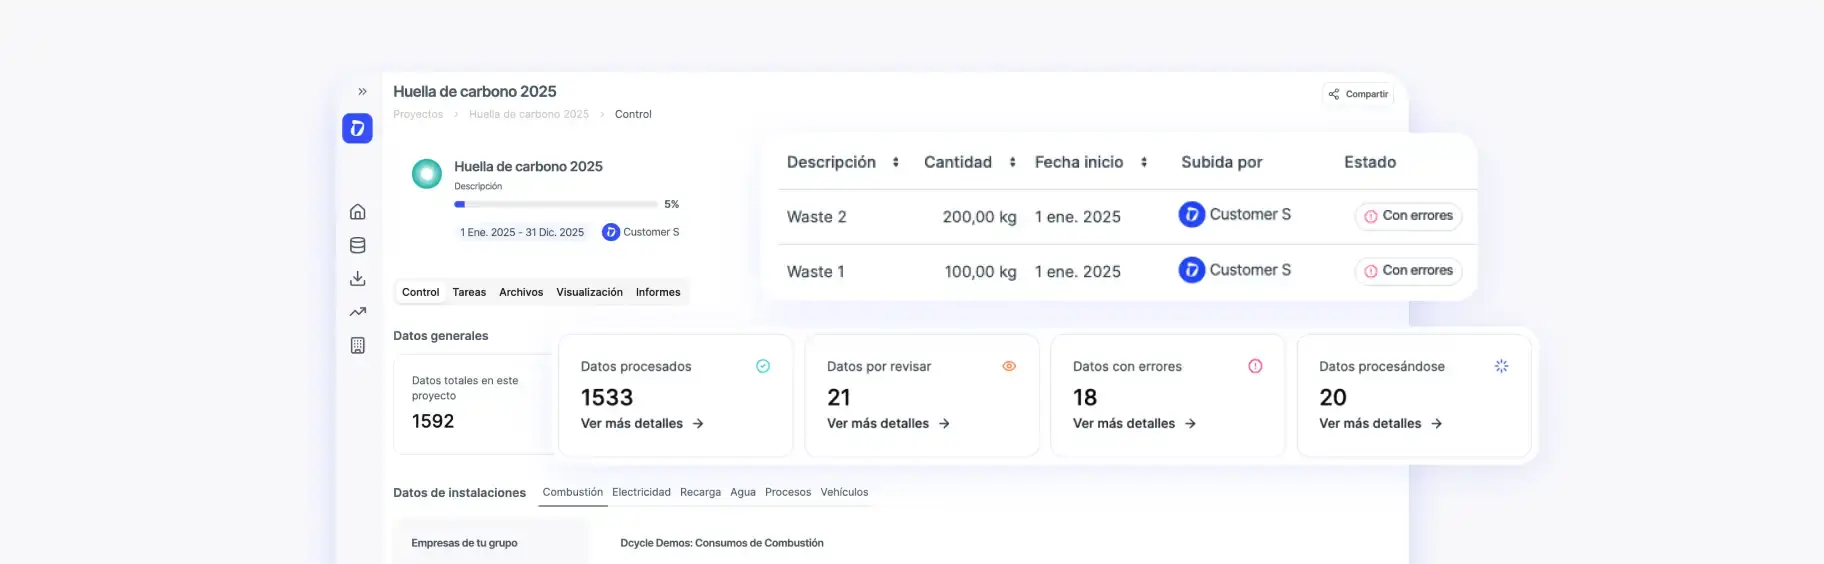
Task: Select the Electricidad installations tab
Action: point(641,492)
